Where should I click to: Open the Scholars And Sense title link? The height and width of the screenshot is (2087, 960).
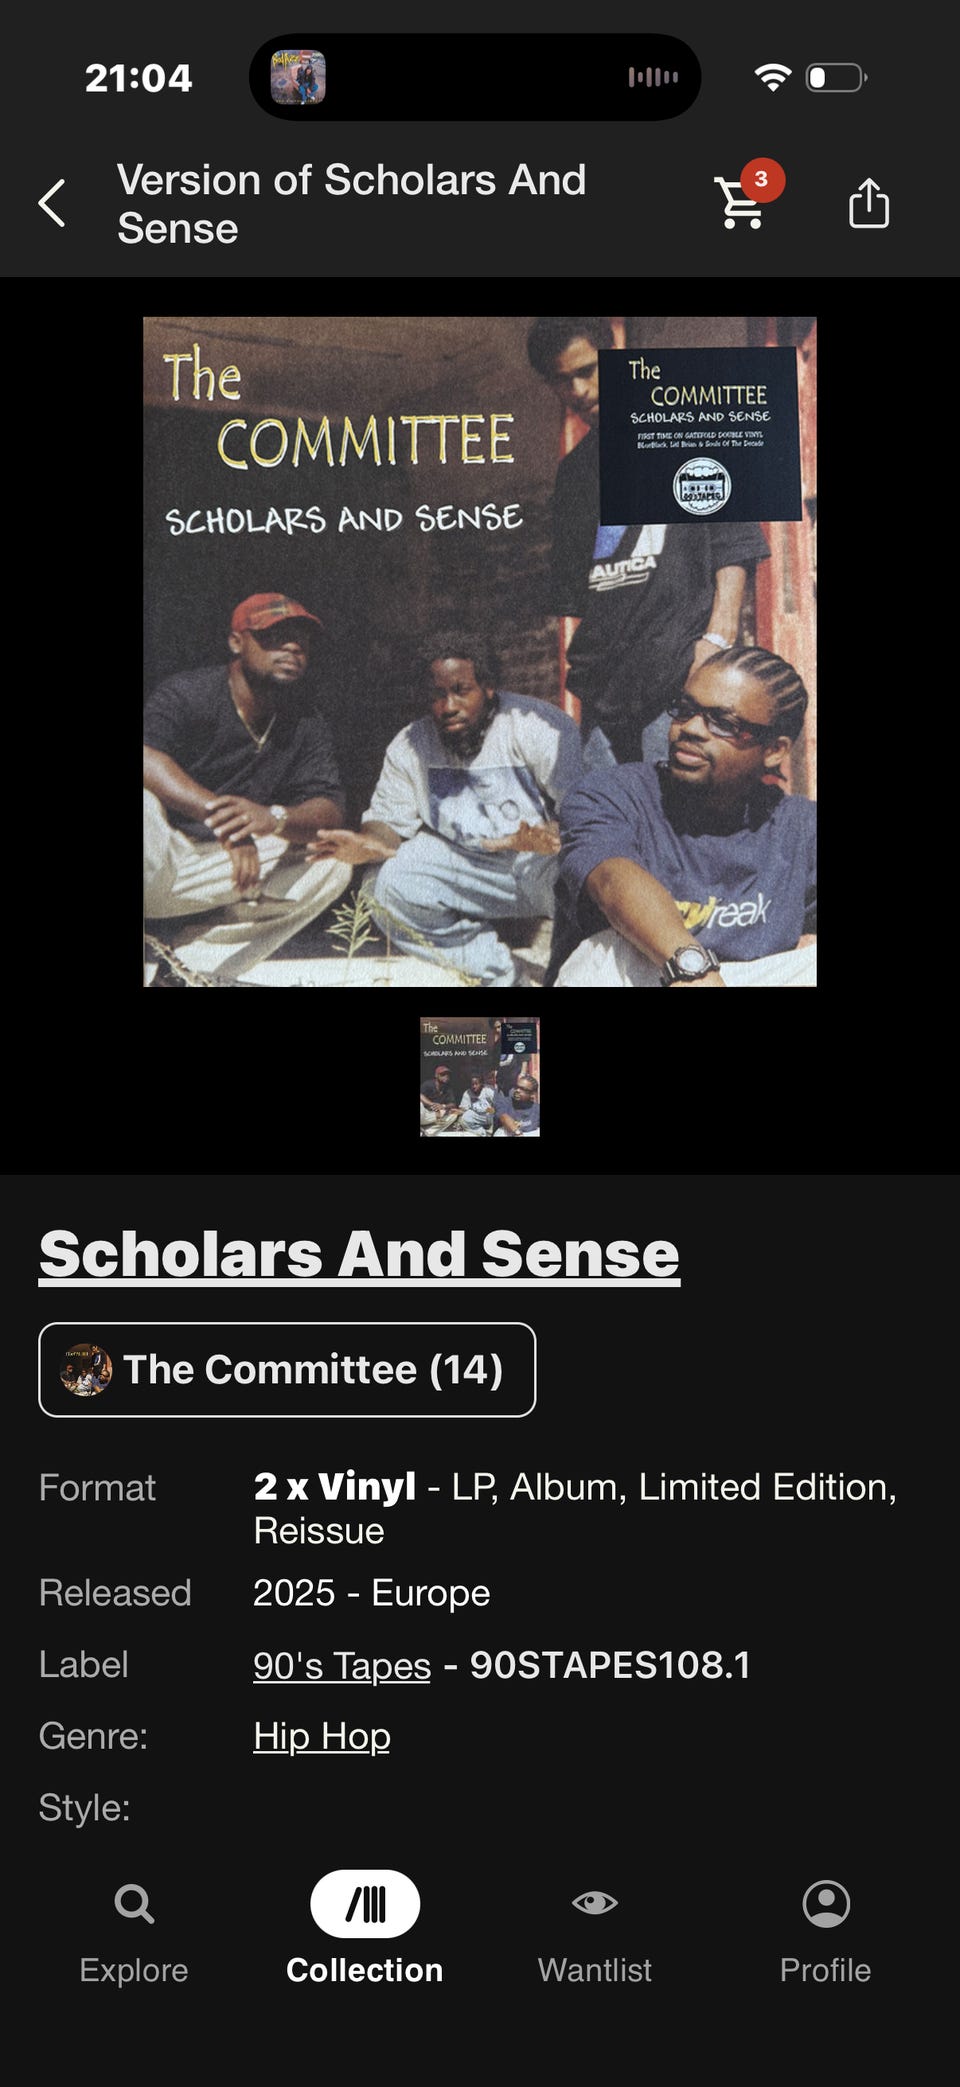pos(359,1254)
